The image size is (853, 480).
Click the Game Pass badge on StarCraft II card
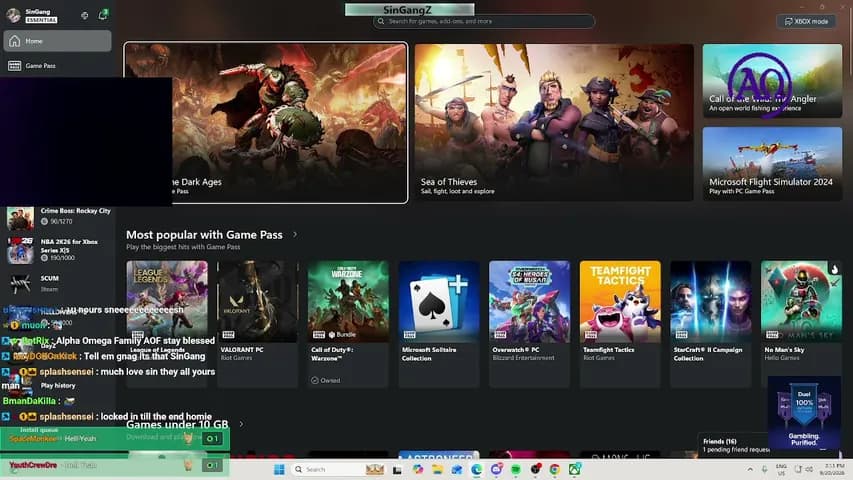[682, 334]
